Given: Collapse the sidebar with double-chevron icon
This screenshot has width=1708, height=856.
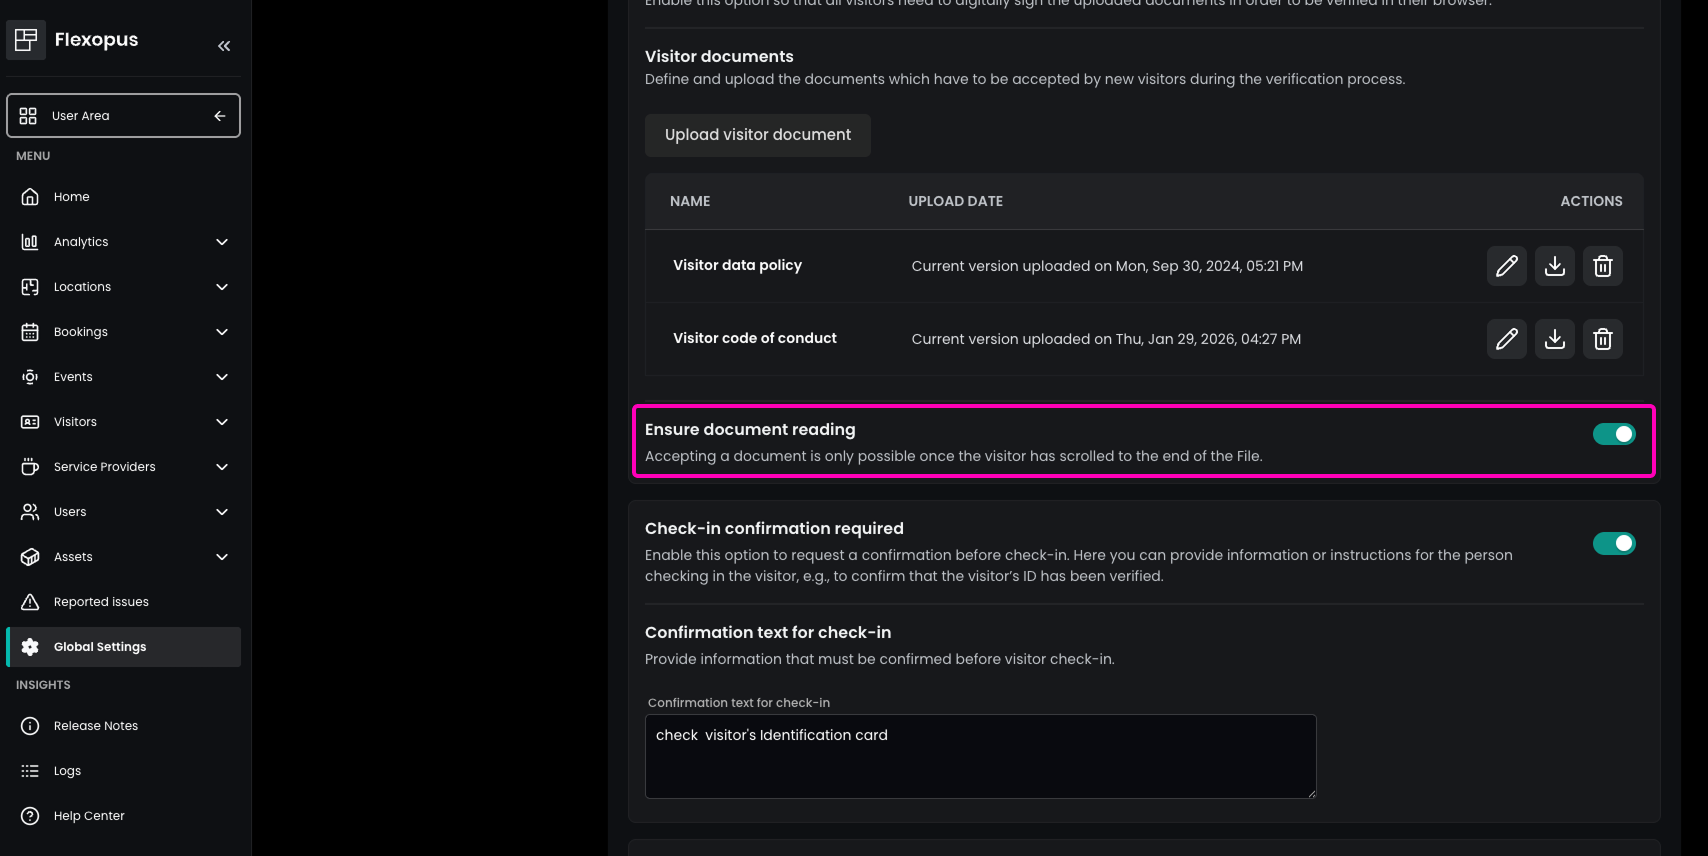Looking at the screenshot, I should pos(224,46).
